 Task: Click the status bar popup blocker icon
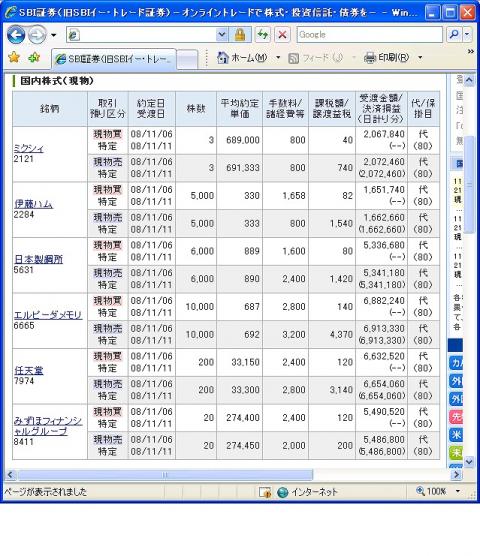pyautogui.click(x=265, y=492)
